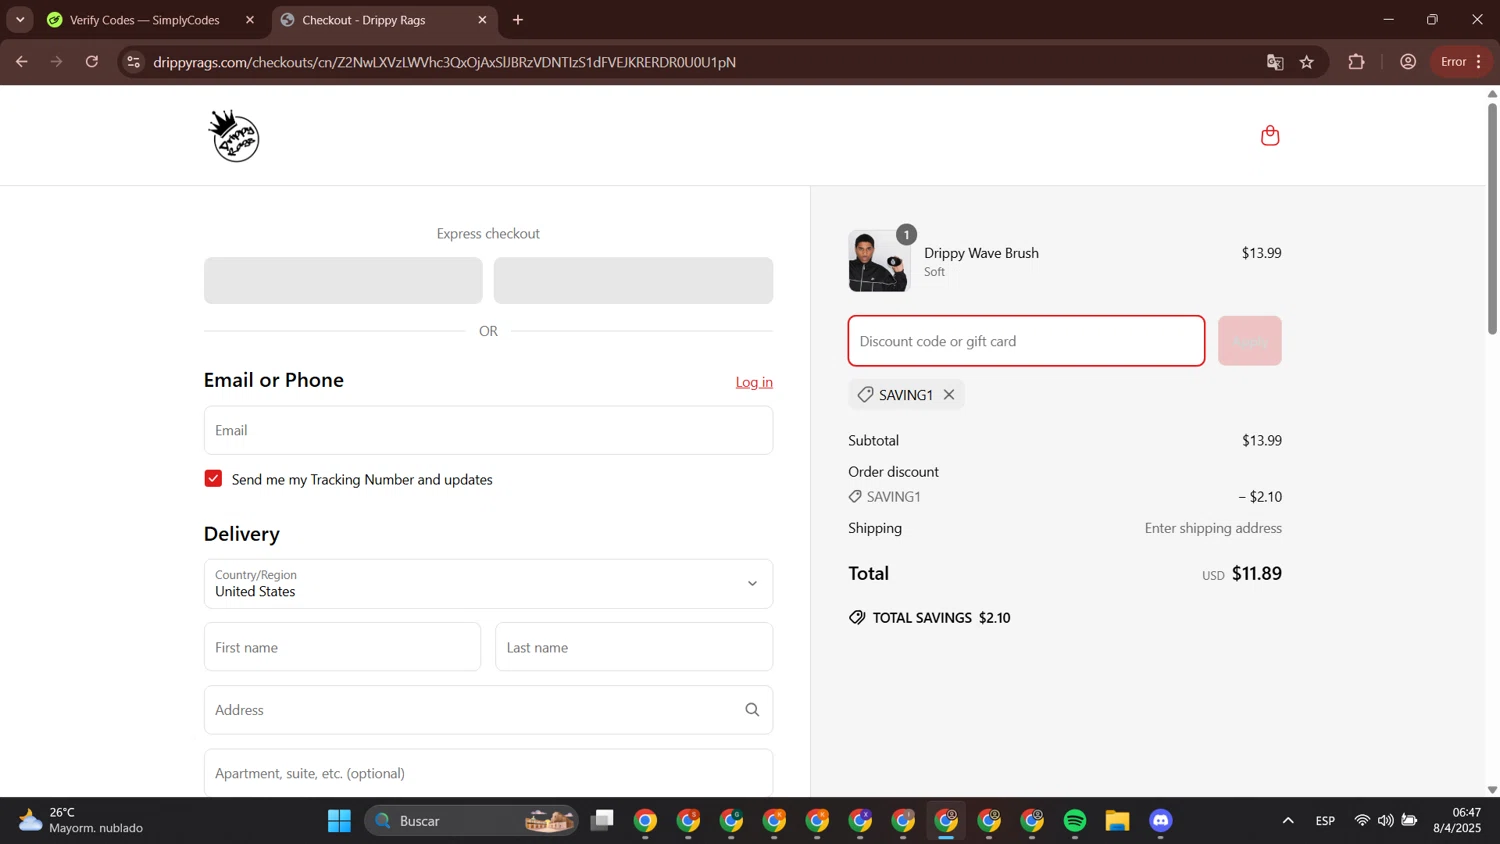Expand the Country/Region dropdown
Image resolution: width=1500 pixels, height=844 pixels.
(488, 584)
